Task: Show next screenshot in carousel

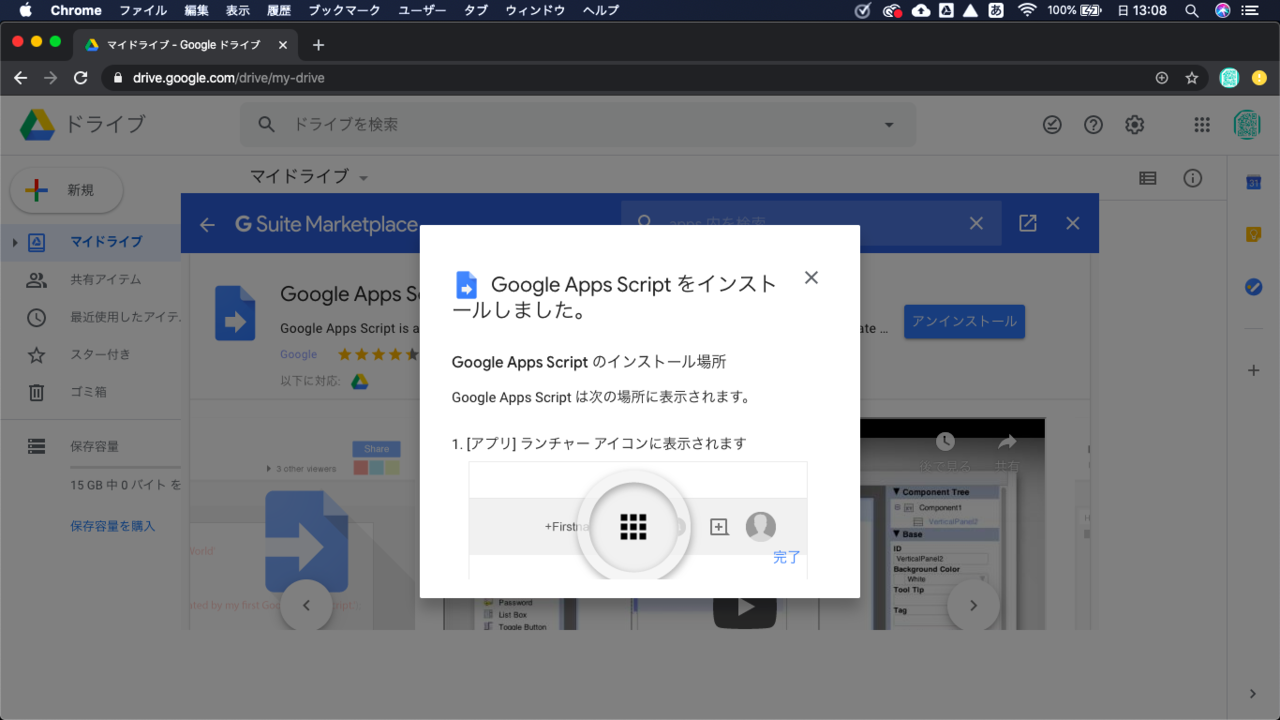Action: click(x=973, y=604)
